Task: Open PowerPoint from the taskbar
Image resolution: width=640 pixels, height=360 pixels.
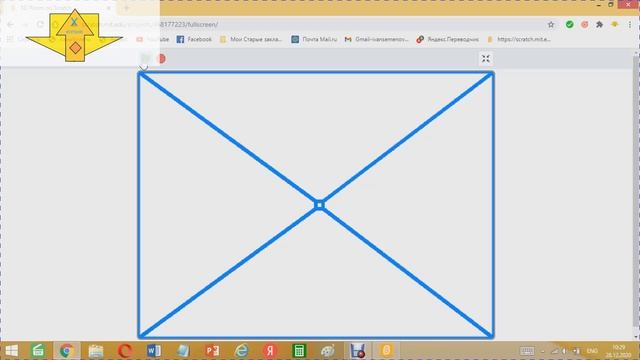Action: tap(212, 351)
